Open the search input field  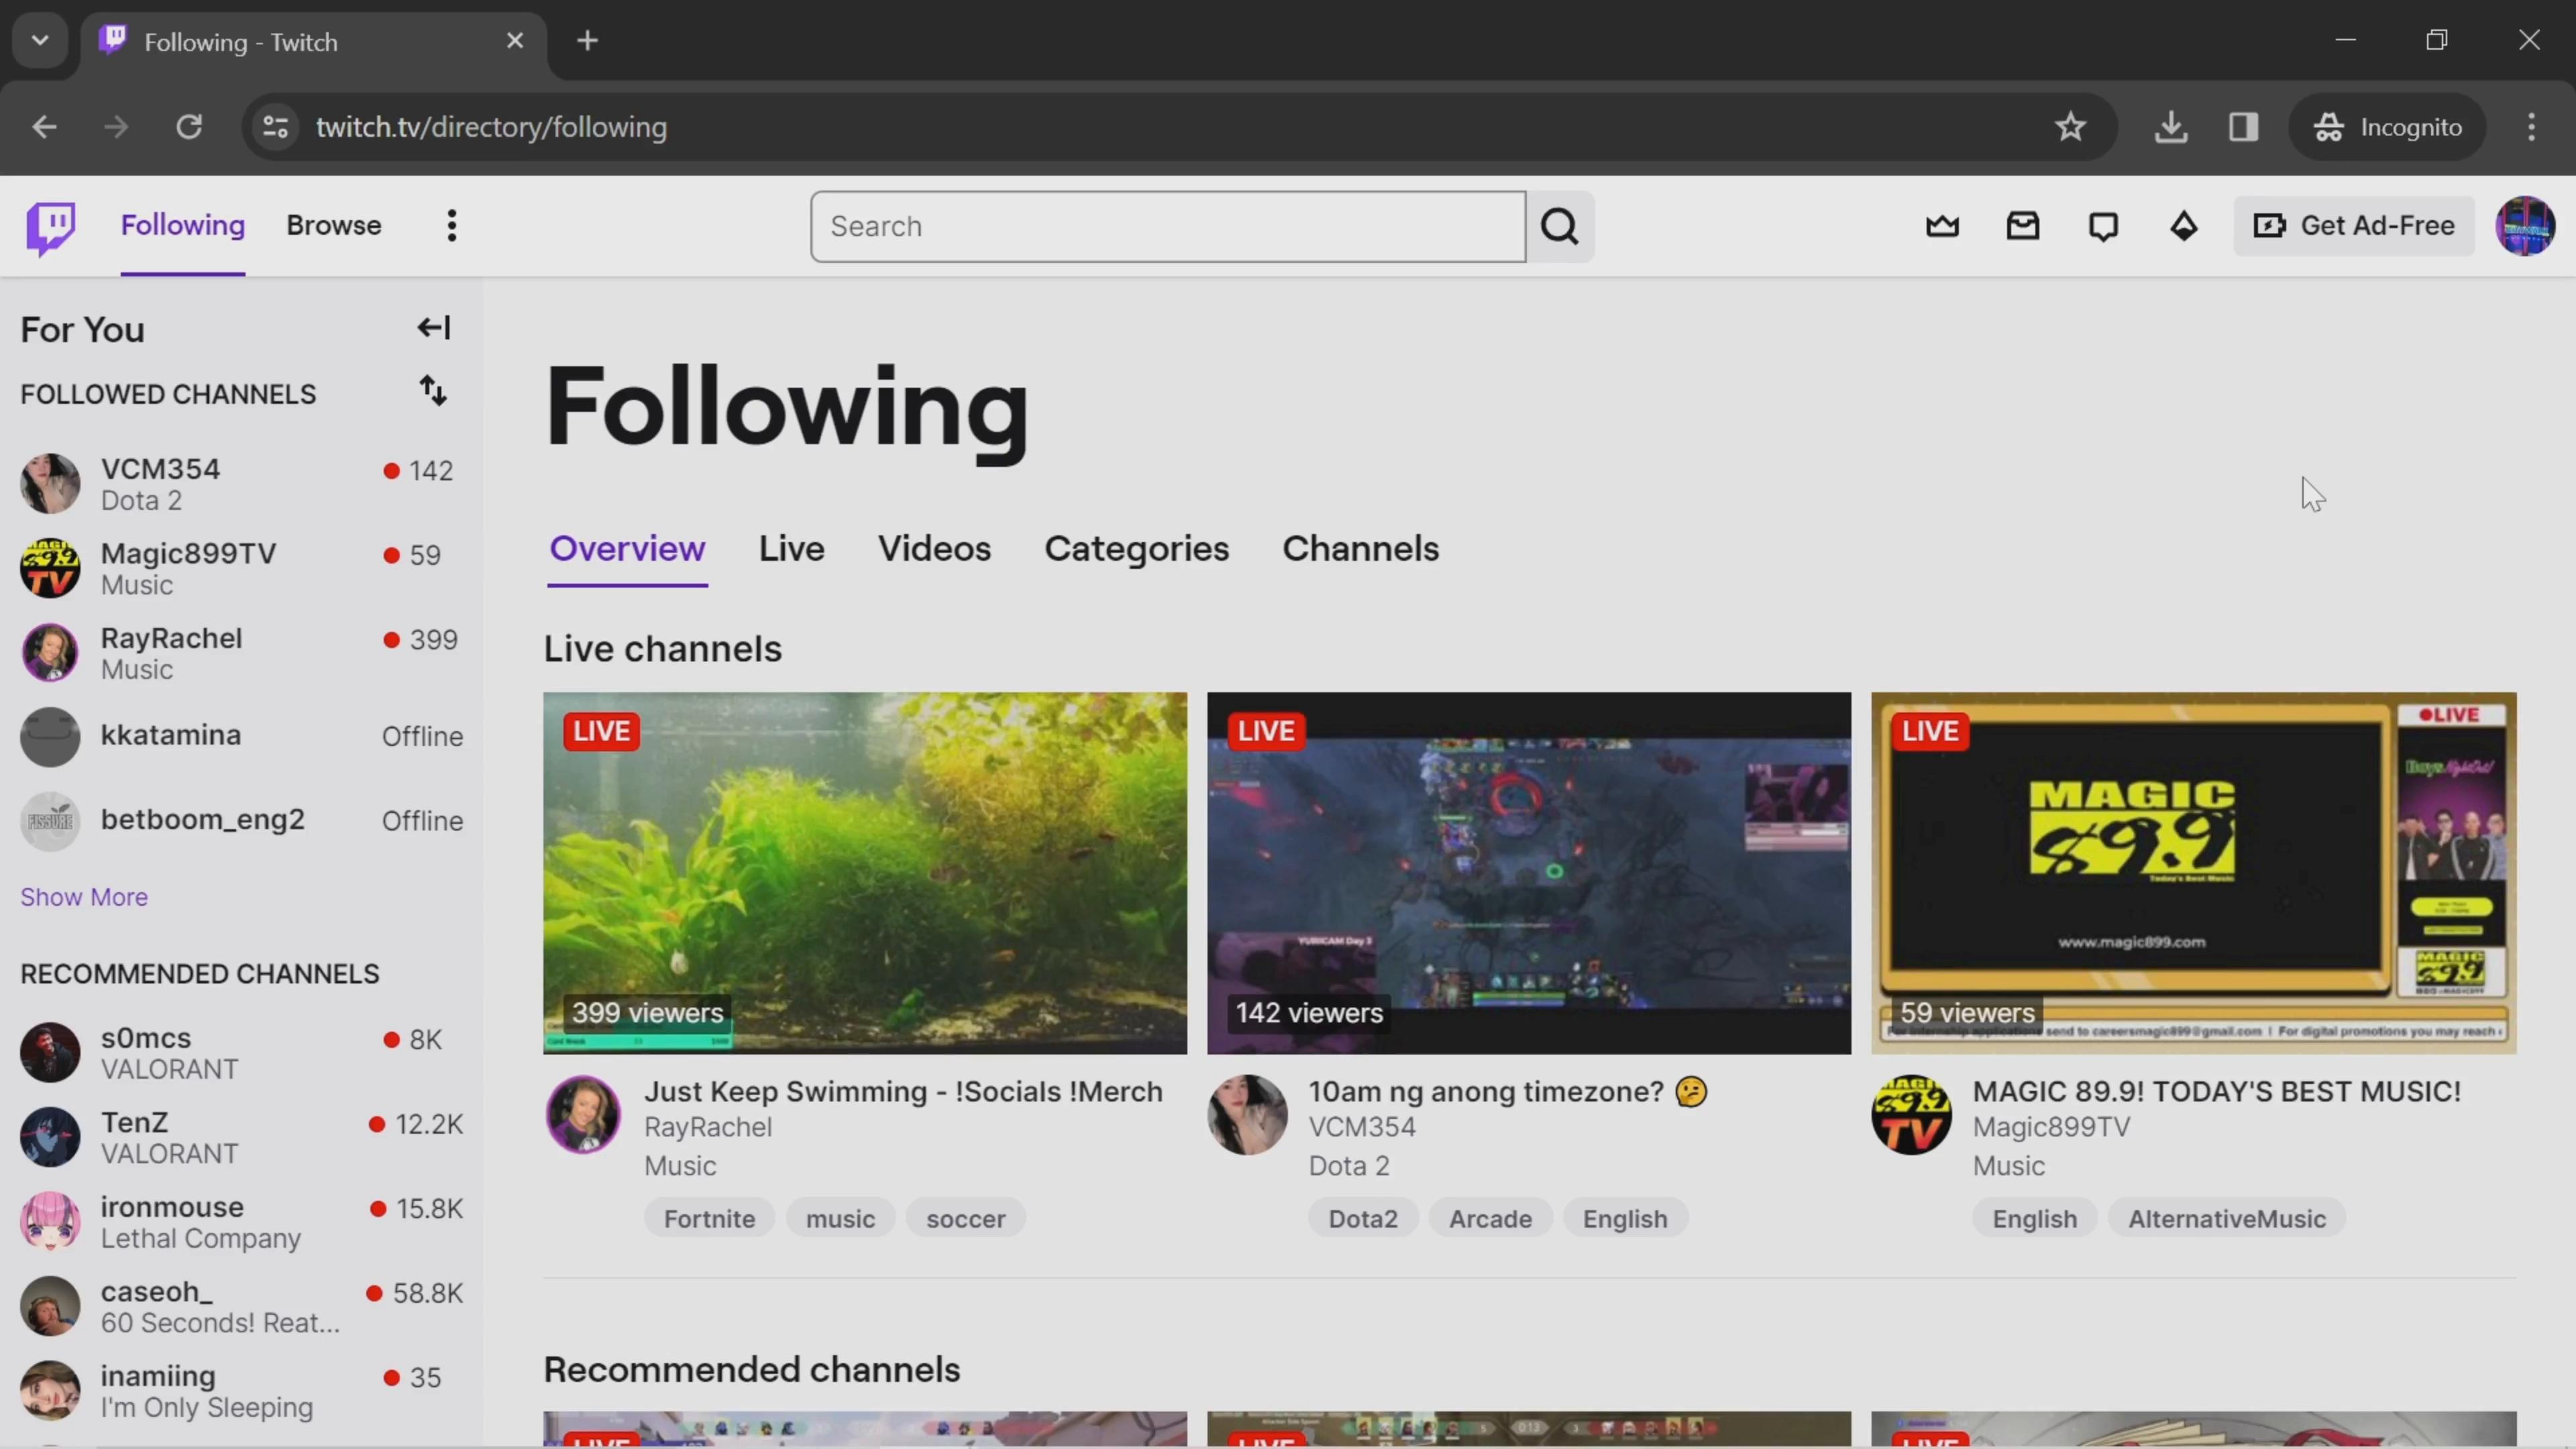pyautogui.click(x=1168, y=225)
